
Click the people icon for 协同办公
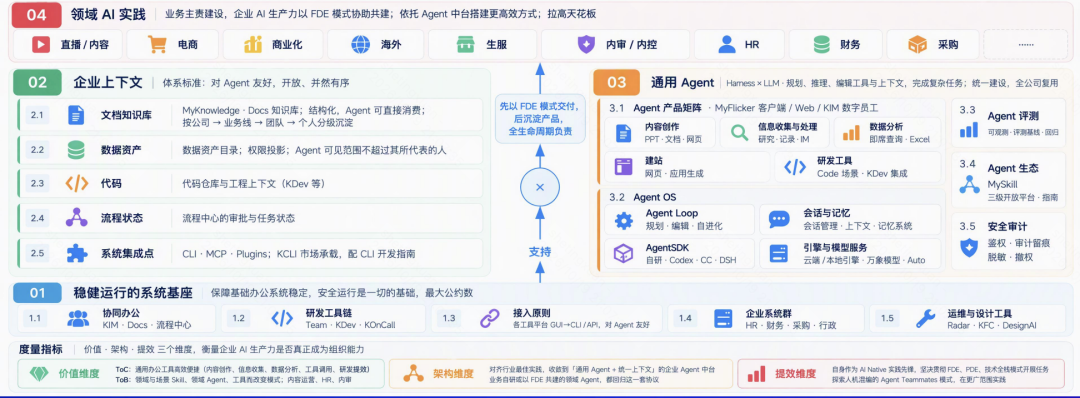pos(78,318)
